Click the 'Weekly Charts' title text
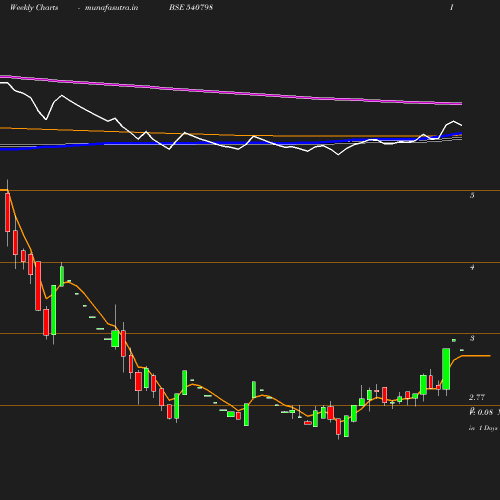 [x=34, y=8]
